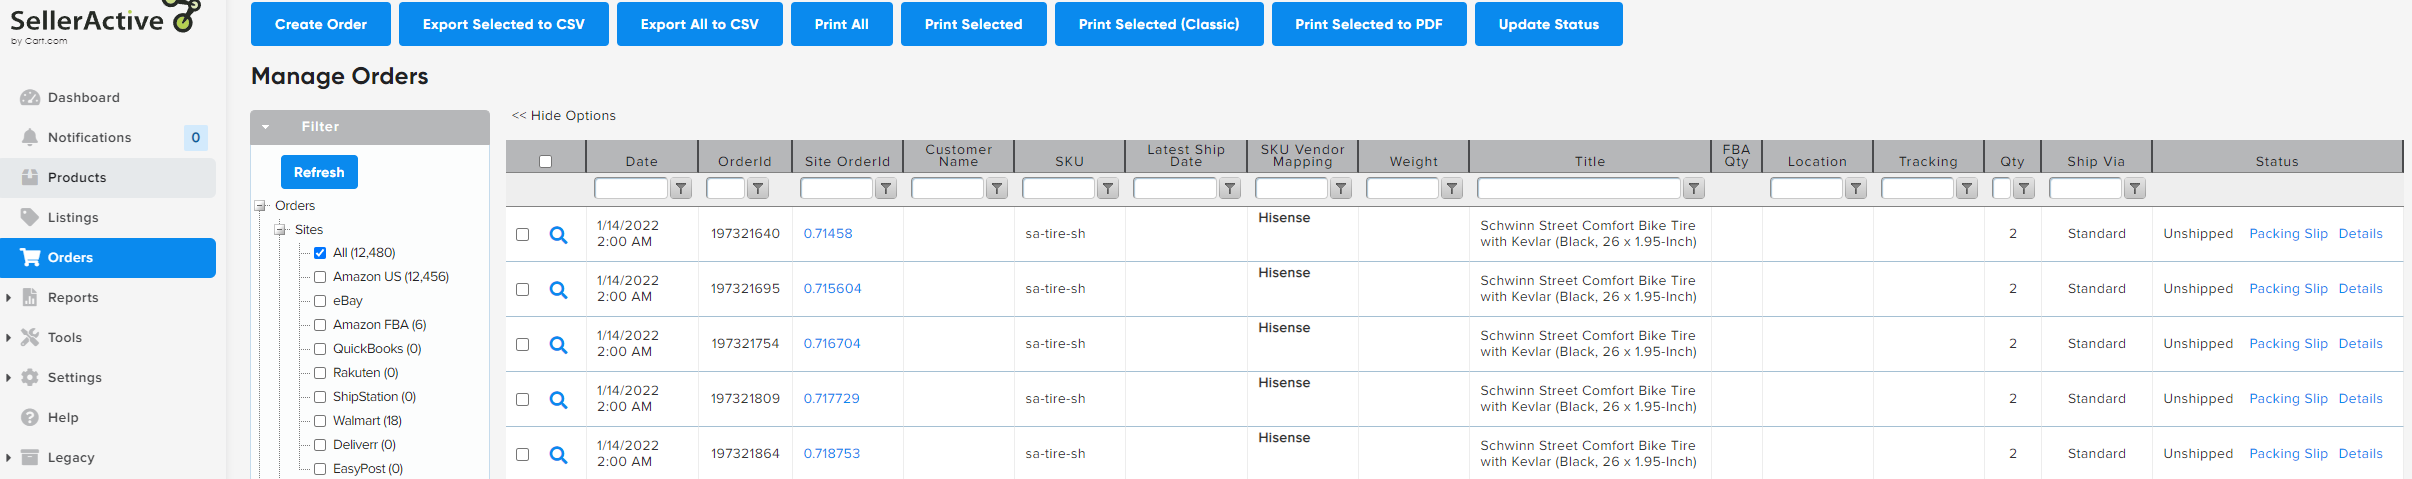This screenshot has height=479, width=2412.
Task: Enable the Amazon US site checkbox
Action: click(320, 277)
